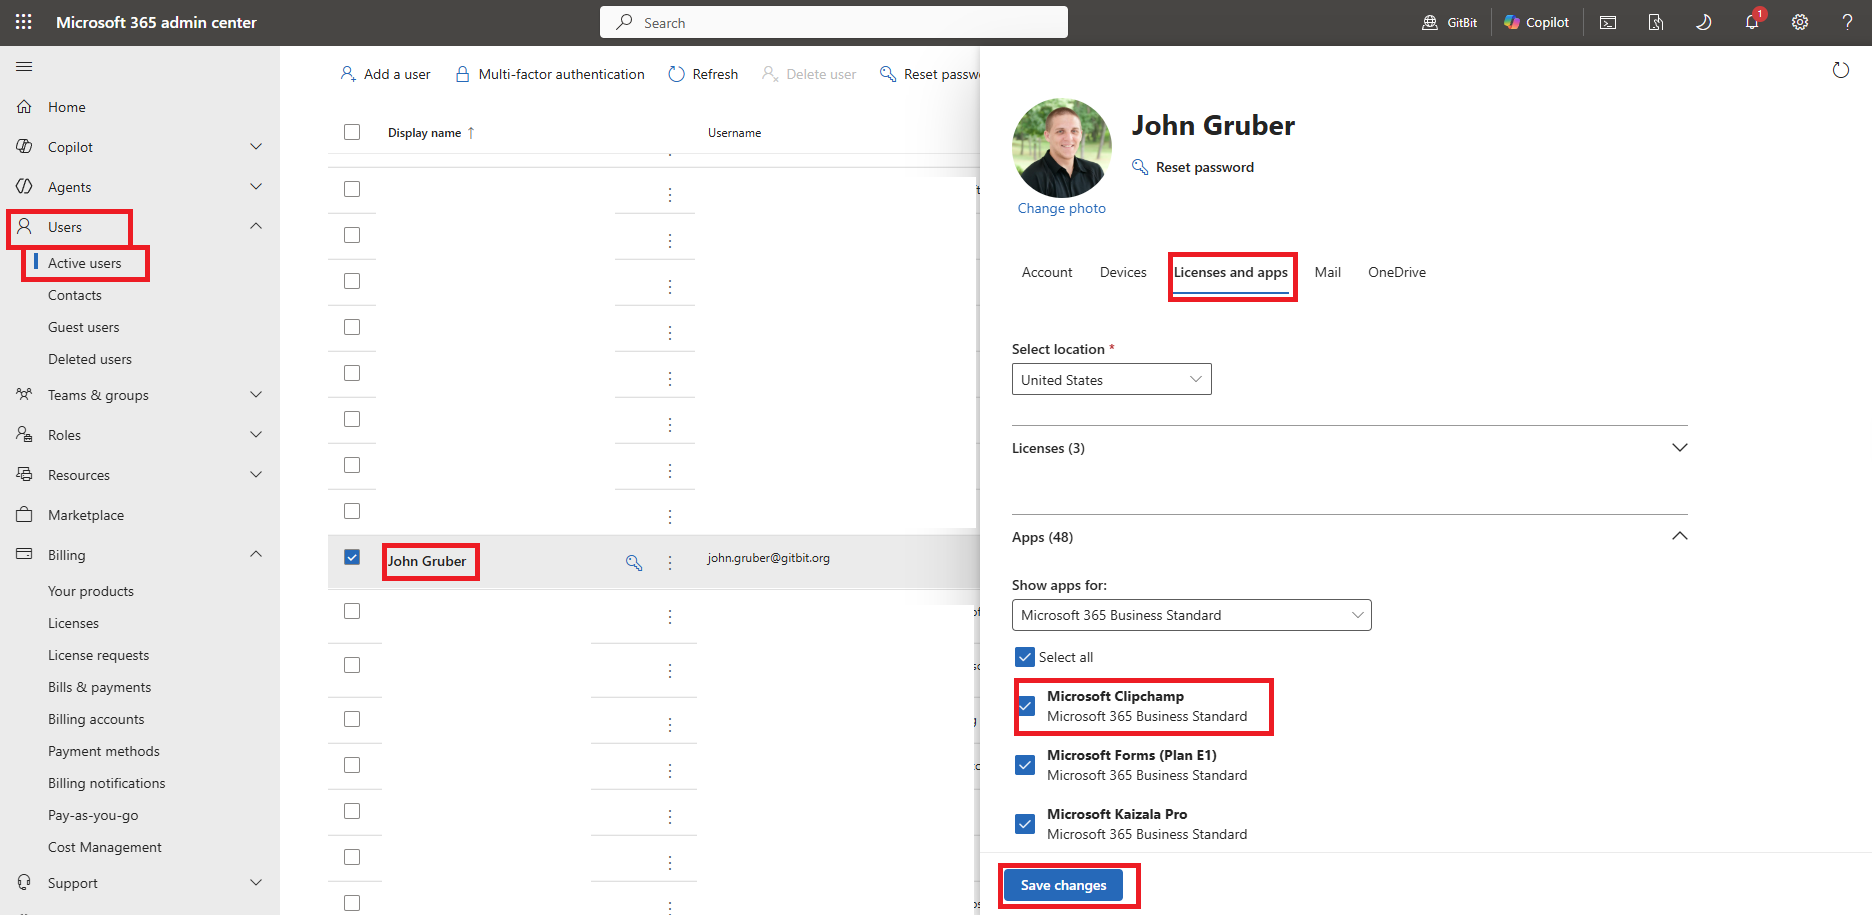Click the Resources icon in sidebar
The image size is (1872, 915).
click(24, 474)
